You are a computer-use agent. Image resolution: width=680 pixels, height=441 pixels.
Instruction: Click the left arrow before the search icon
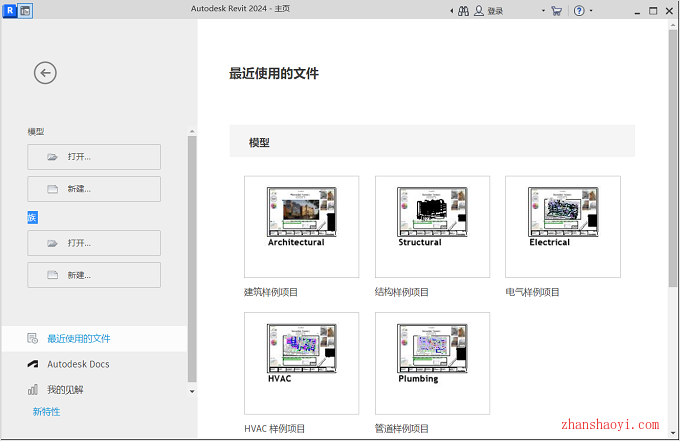coord(451,11)
